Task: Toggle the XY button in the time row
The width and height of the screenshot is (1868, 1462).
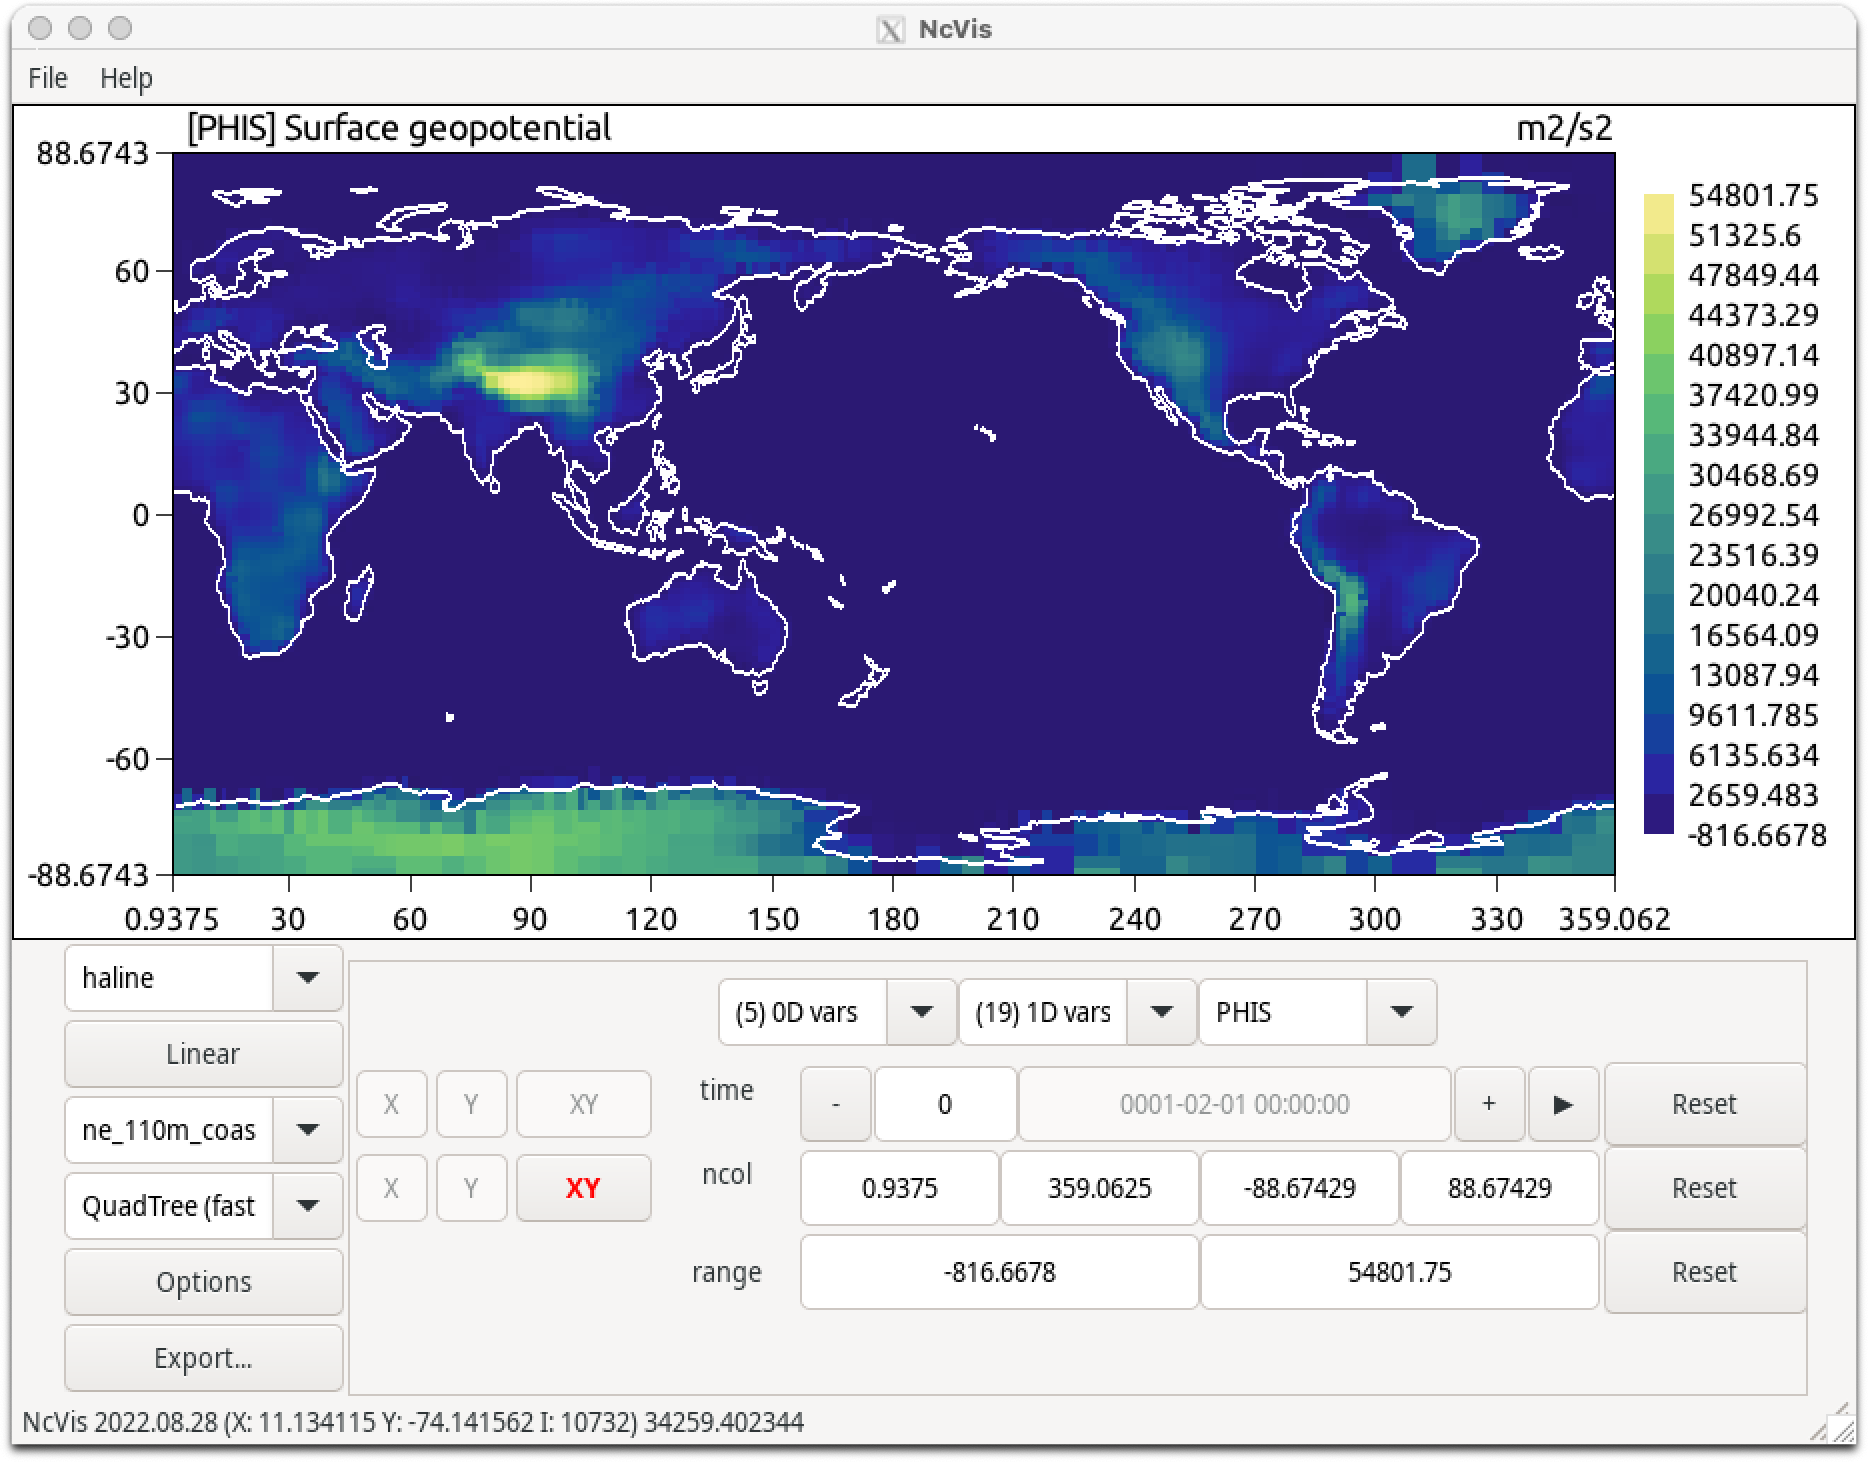Action: click(583, 1104)
